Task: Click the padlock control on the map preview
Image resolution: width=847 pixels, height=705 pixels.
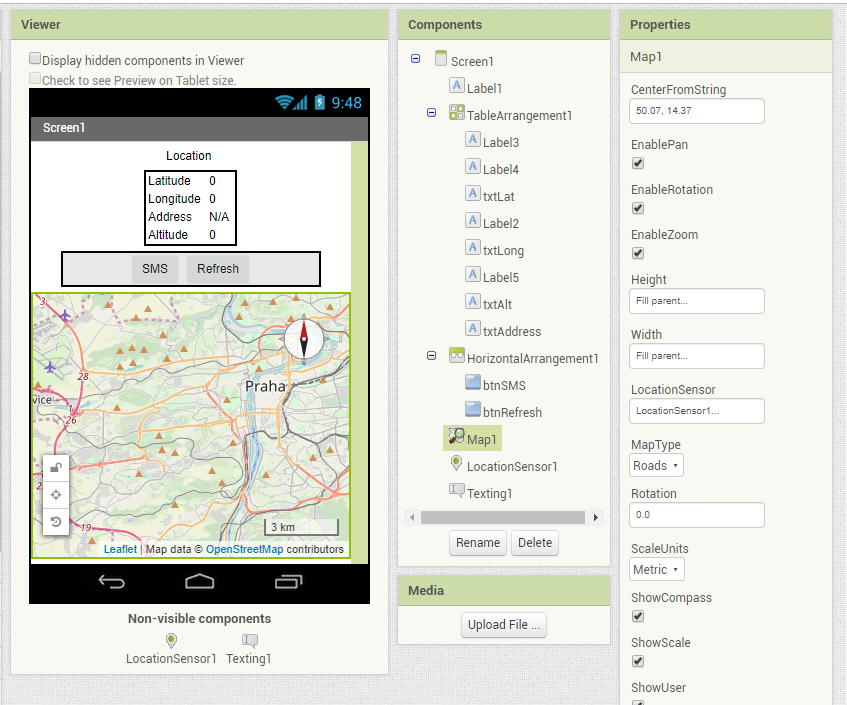Action: pos(56,467)
